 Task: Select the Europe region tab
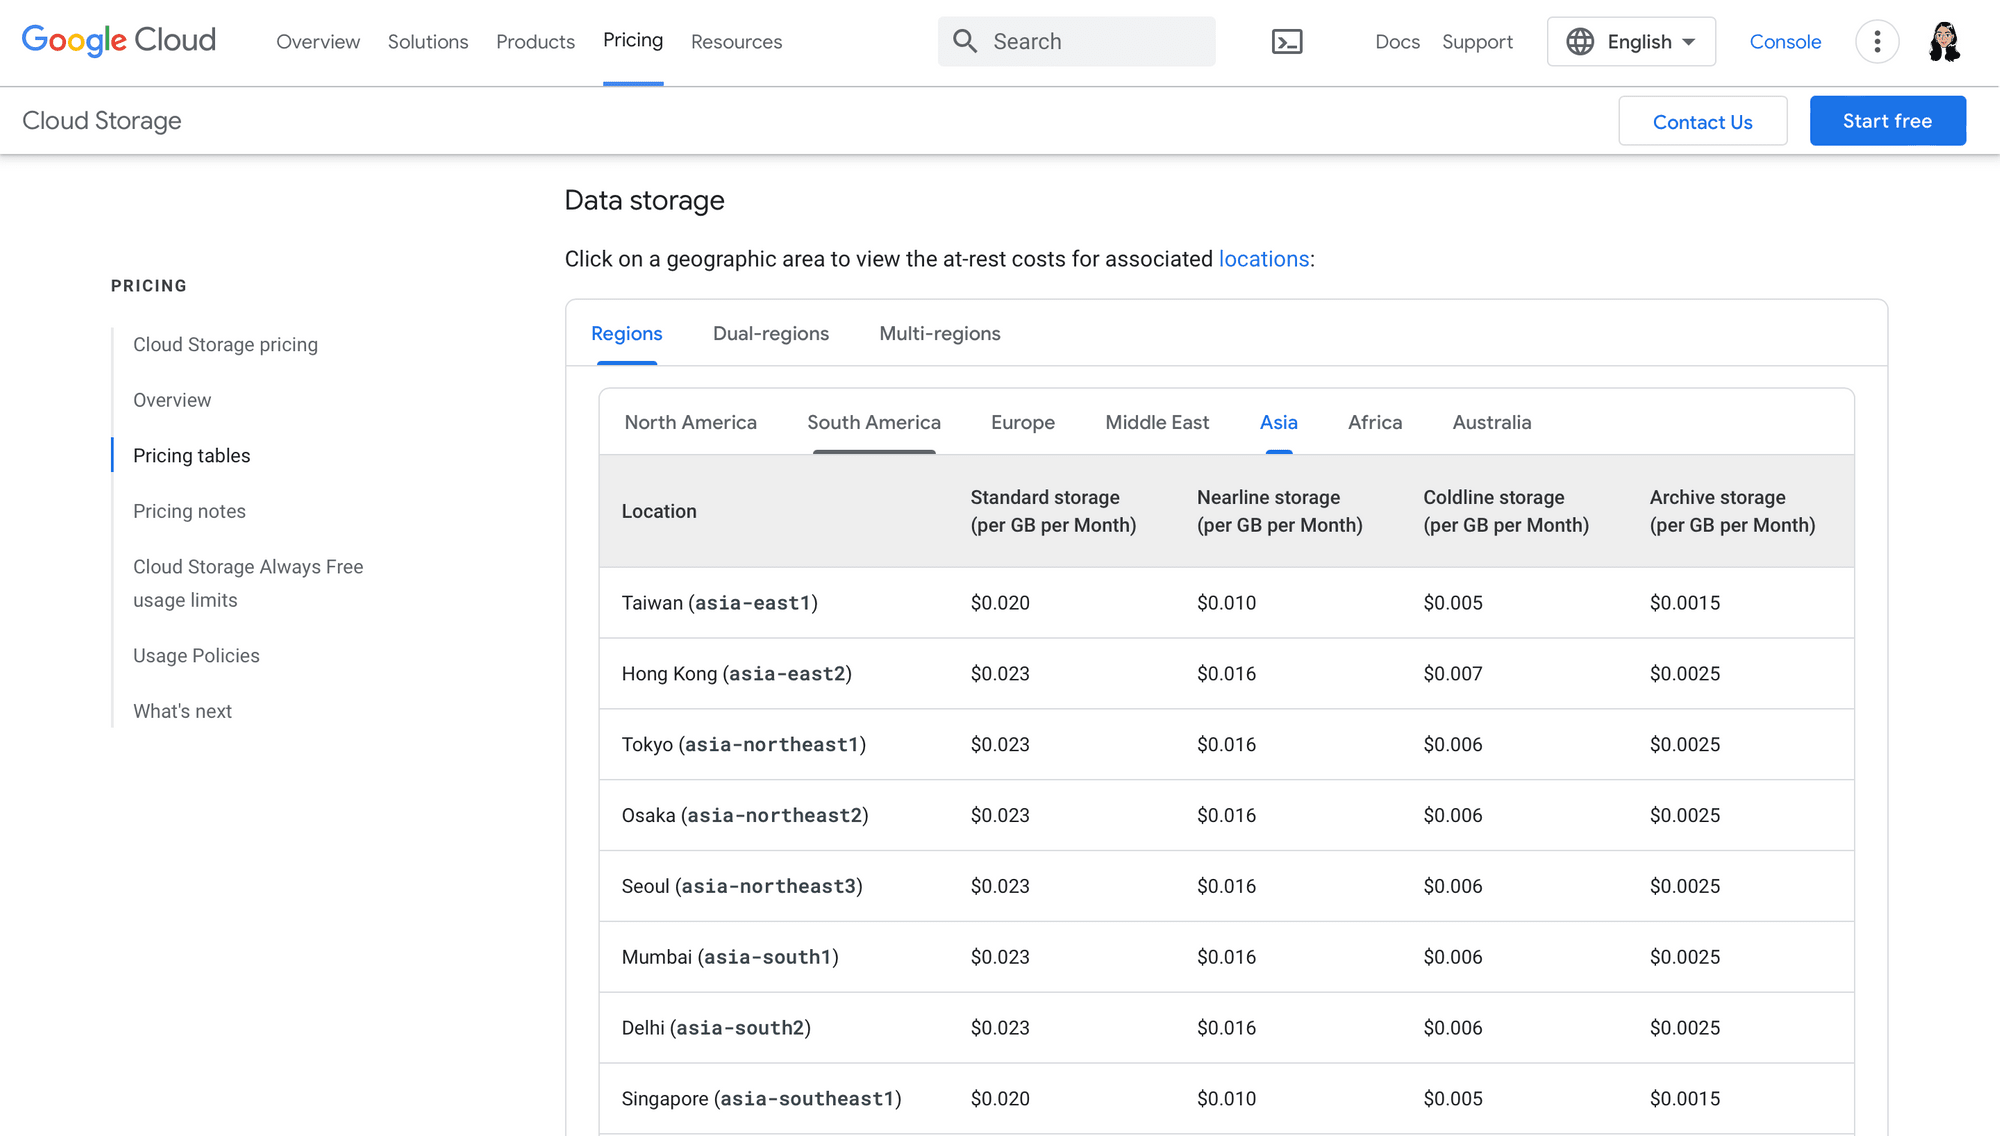point(1022,422)
